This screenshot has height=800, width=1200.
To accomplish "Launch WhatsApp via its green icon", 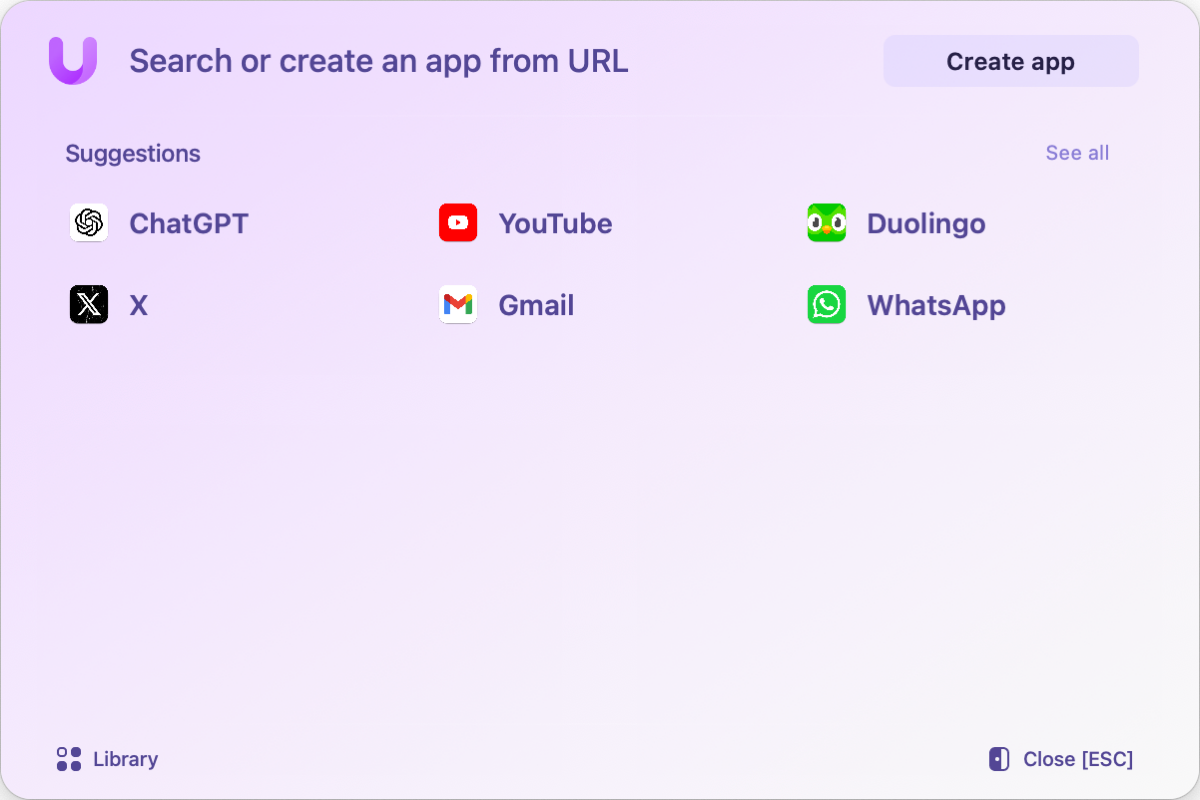I will (826, 305).
